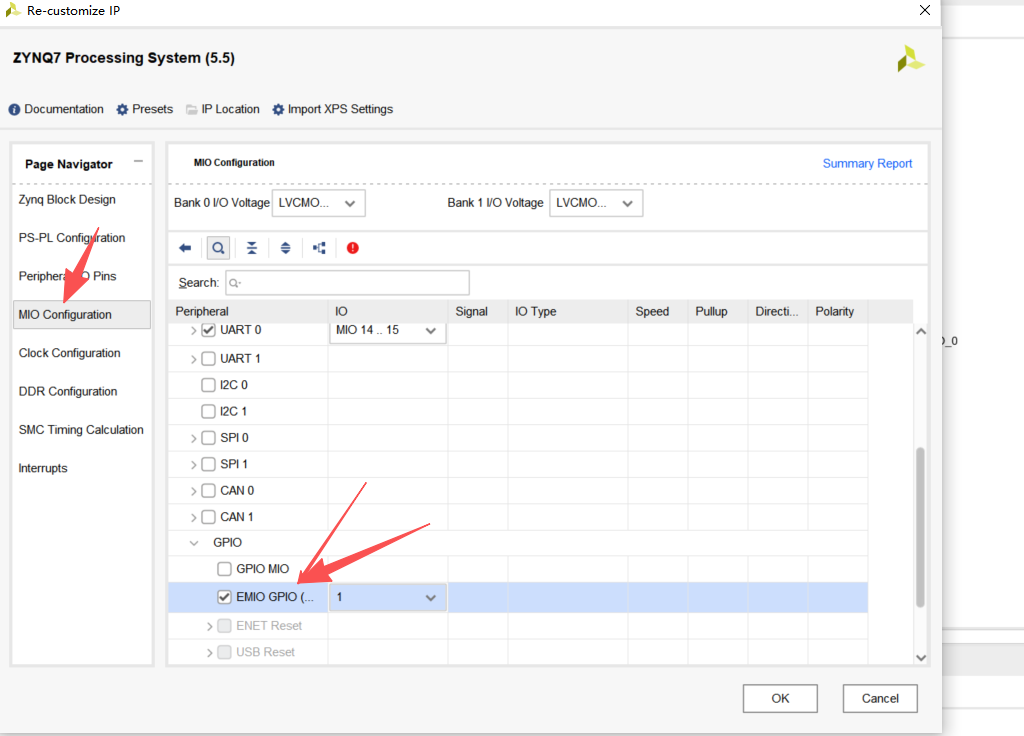Click the Expand All toolbar icon
This screenshot has width=1024, height=736.
(x=285, y=248)
